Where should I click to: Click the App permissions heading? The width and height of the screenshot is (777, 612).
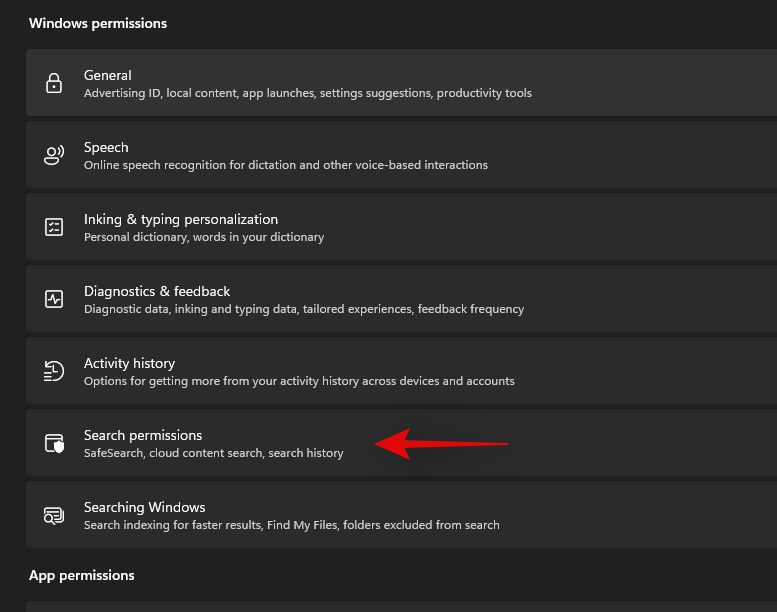click(x=81, y=575)
